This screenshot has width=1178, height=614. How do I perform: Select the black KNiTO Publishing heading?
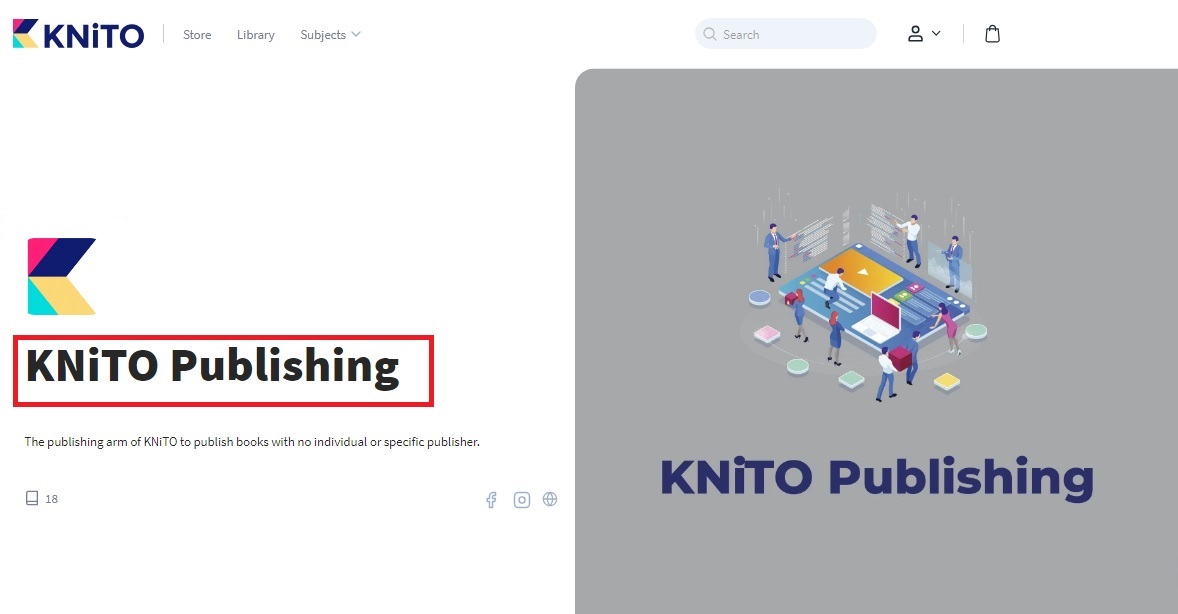[212, 367]
